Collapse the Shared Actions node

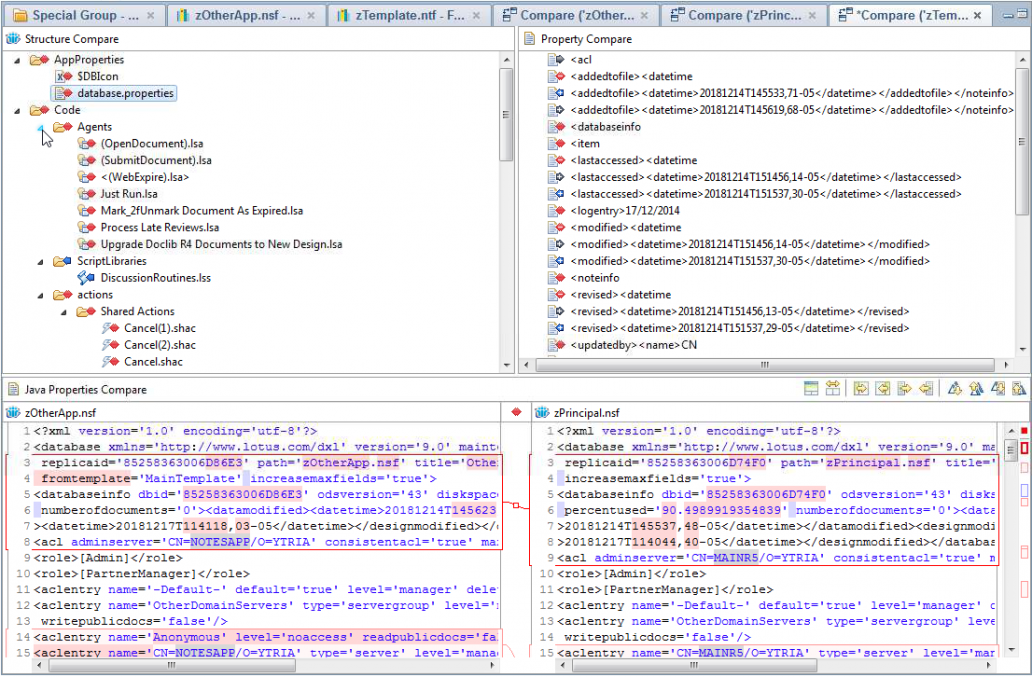(x=64, y=312)
